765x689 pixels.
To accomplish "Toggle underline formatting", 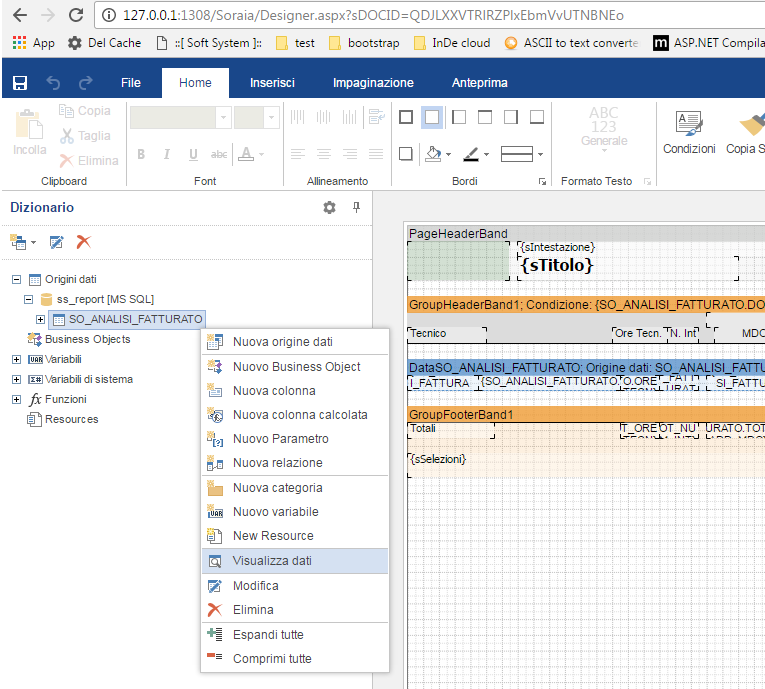I will tap(193, 155).
